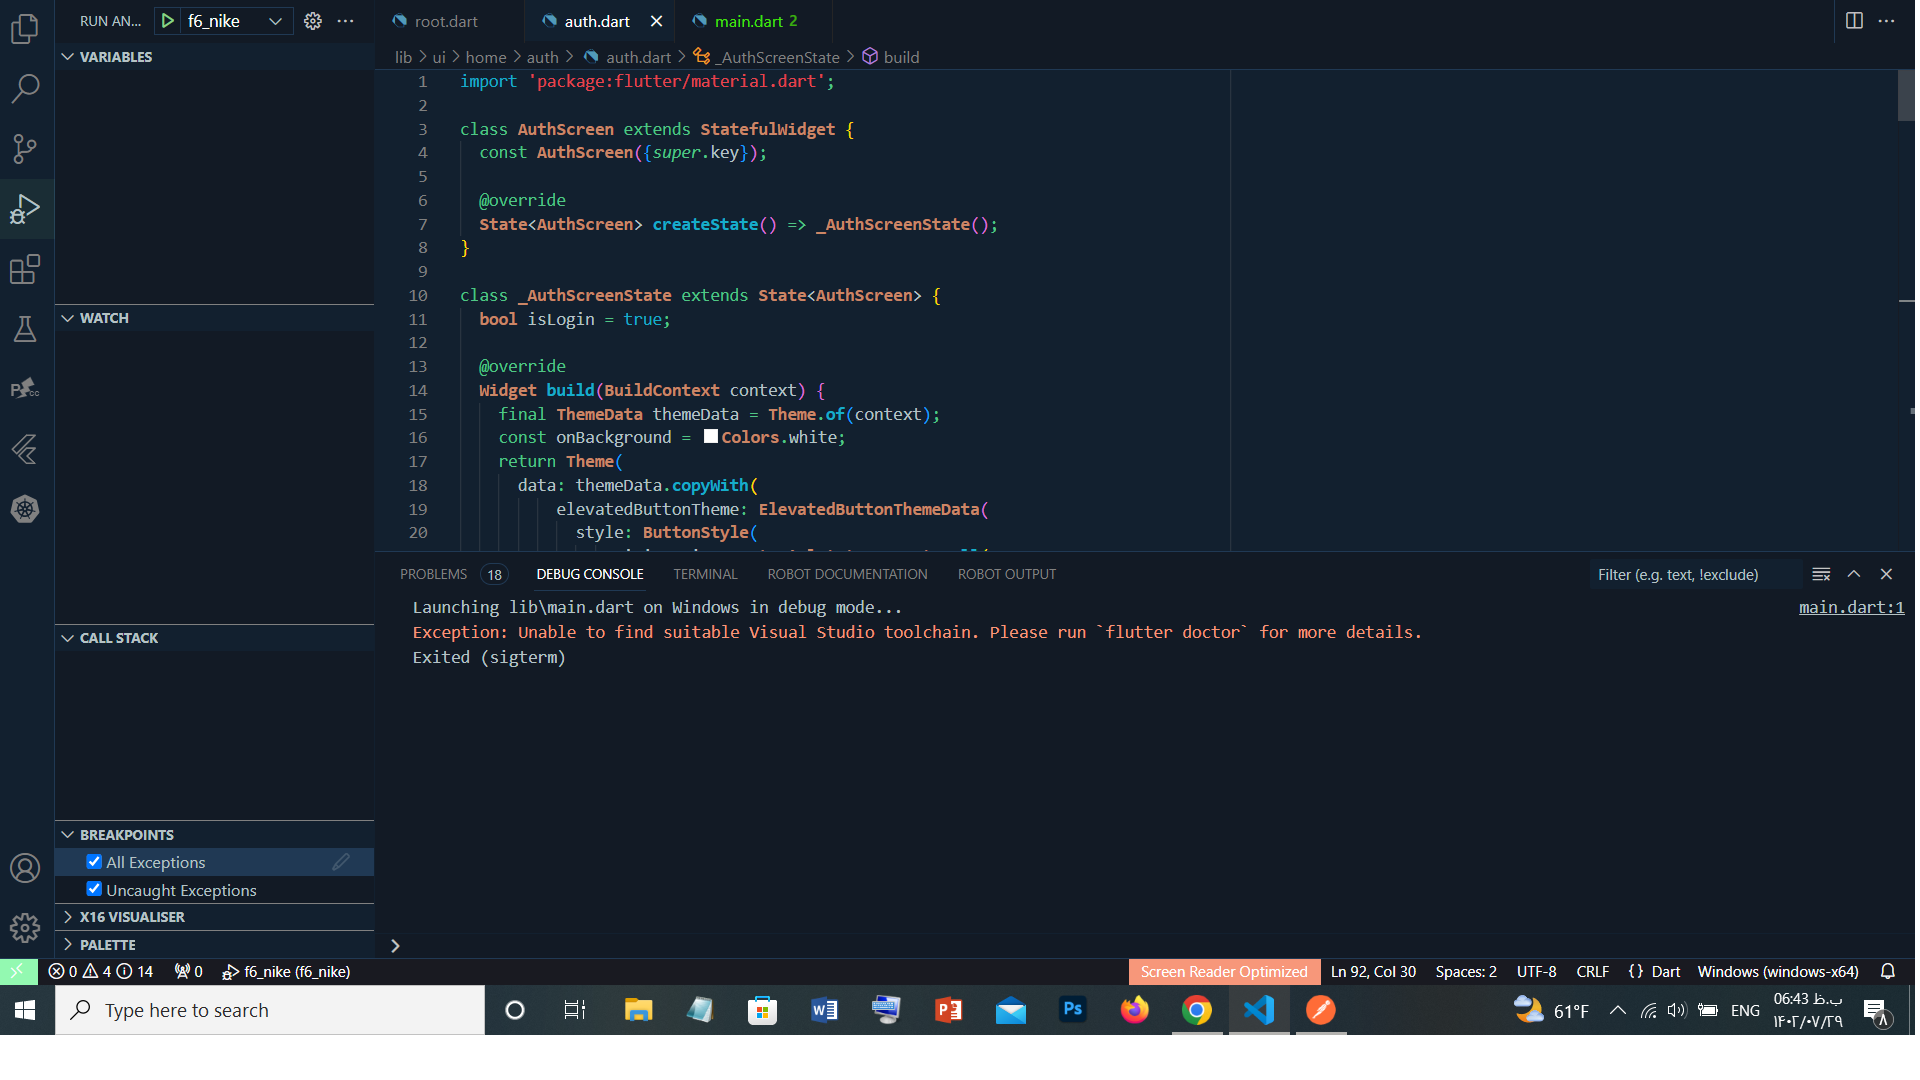
Task: Open the Explorer view in activity bar
Action: tap(25, 29)
